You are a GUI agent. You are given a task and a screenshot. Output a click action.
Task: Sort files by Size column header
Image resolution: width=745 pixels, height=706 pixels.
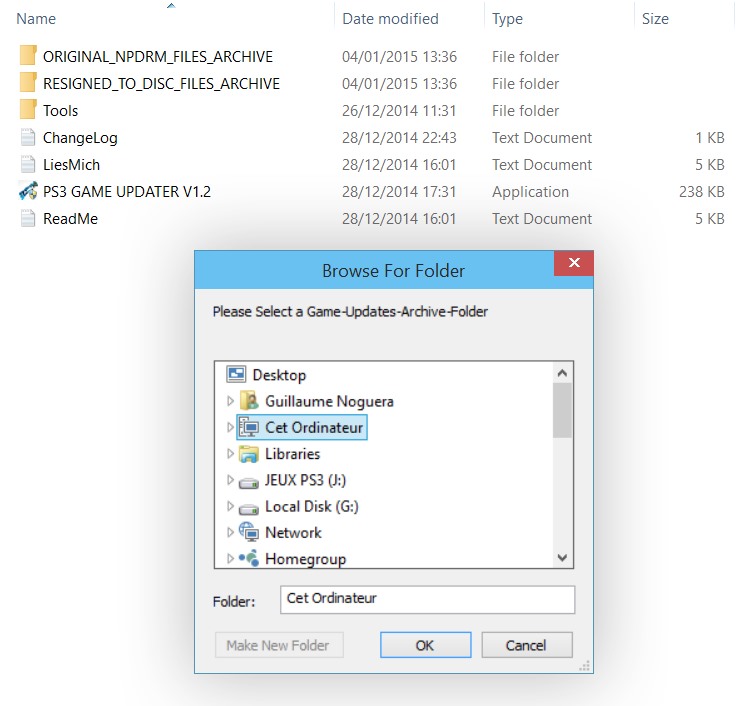[655, 19]
